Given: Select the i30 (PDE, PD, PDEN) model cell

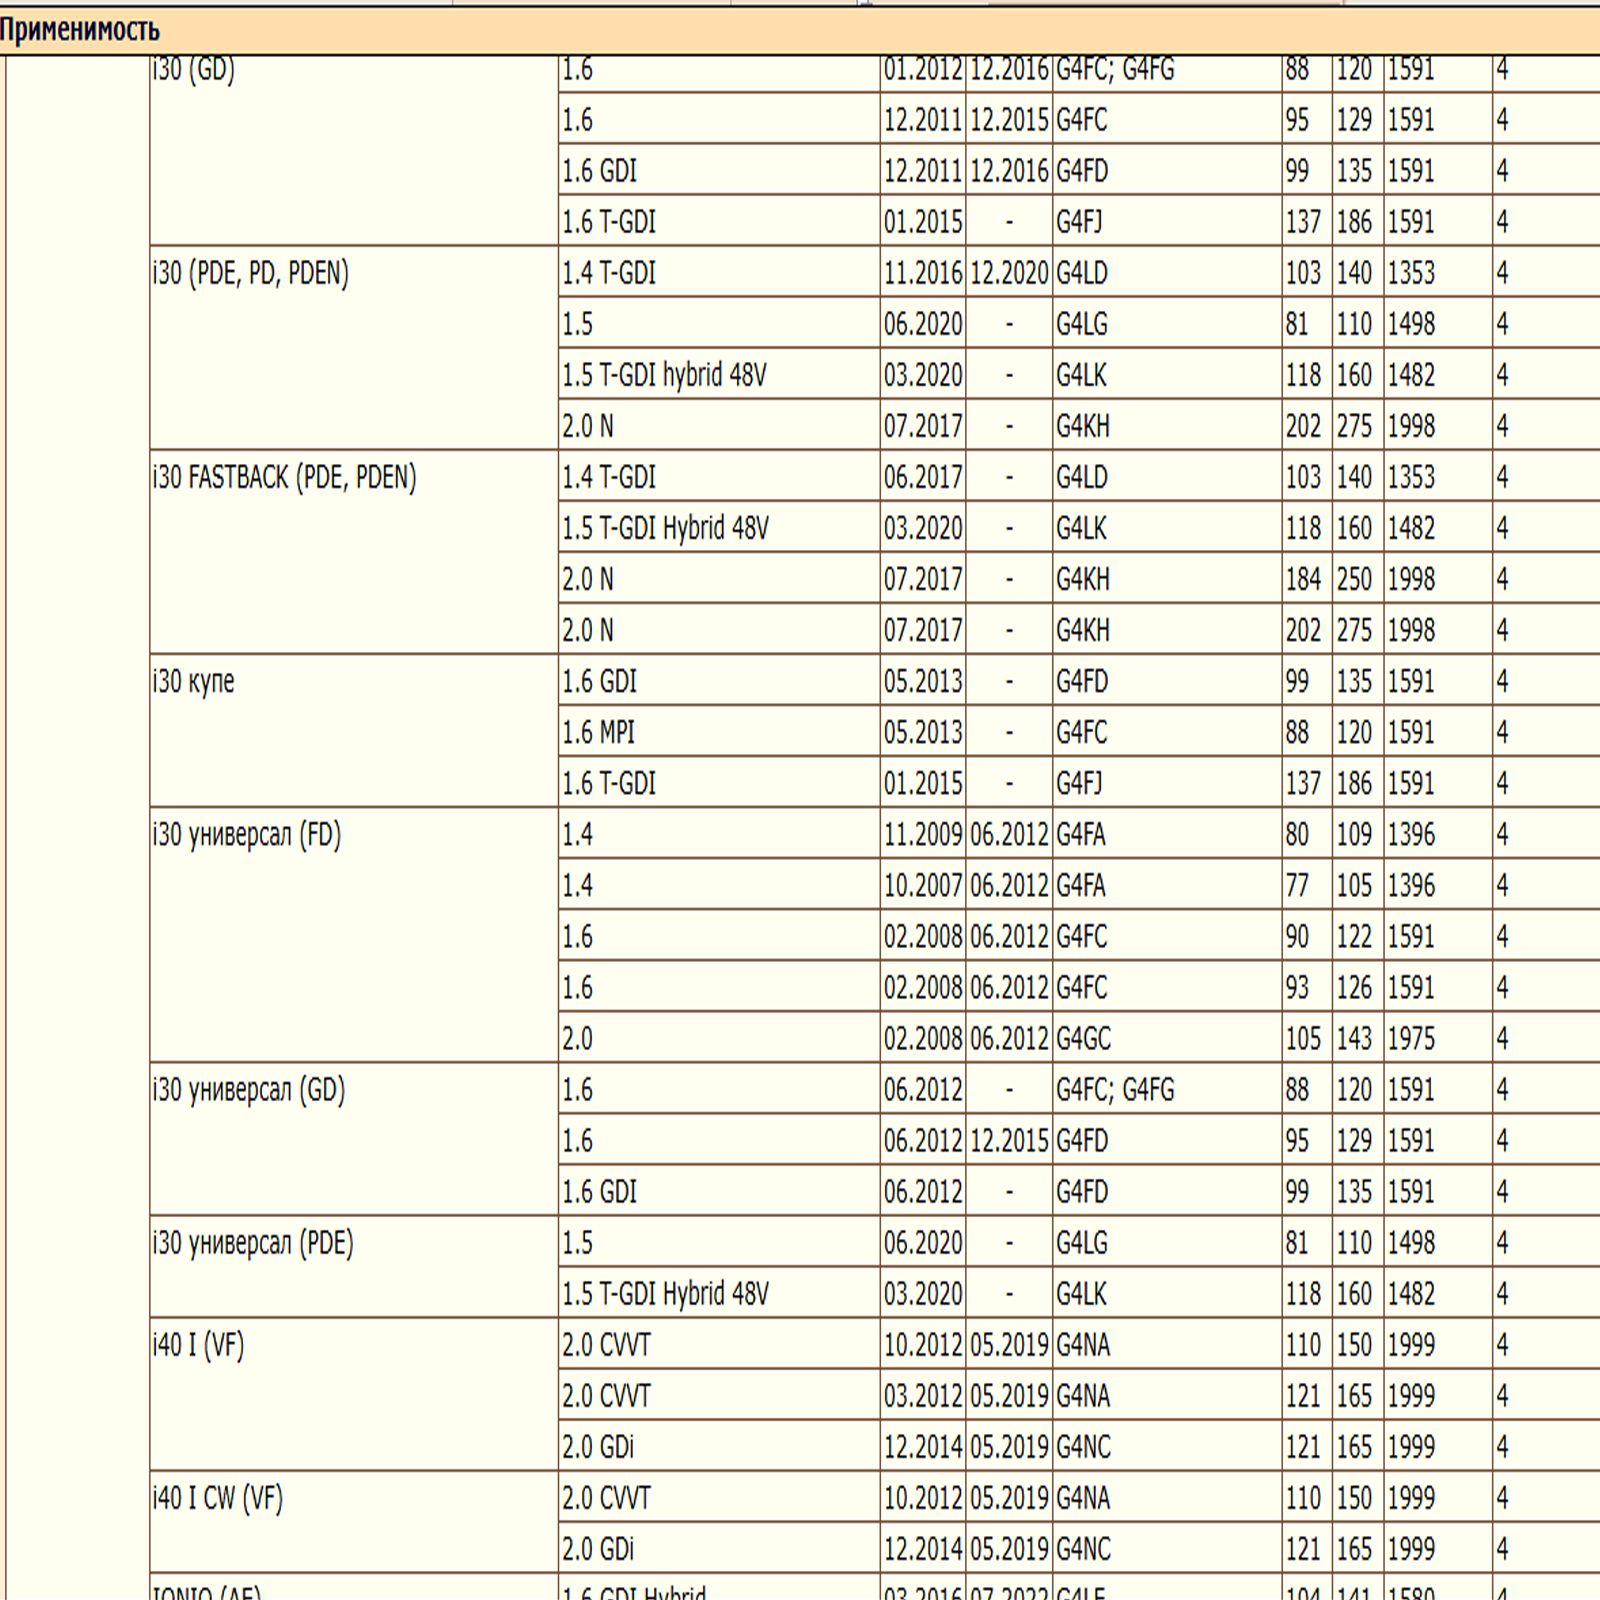Looking at the screenshot, I should tap(251, 274).
